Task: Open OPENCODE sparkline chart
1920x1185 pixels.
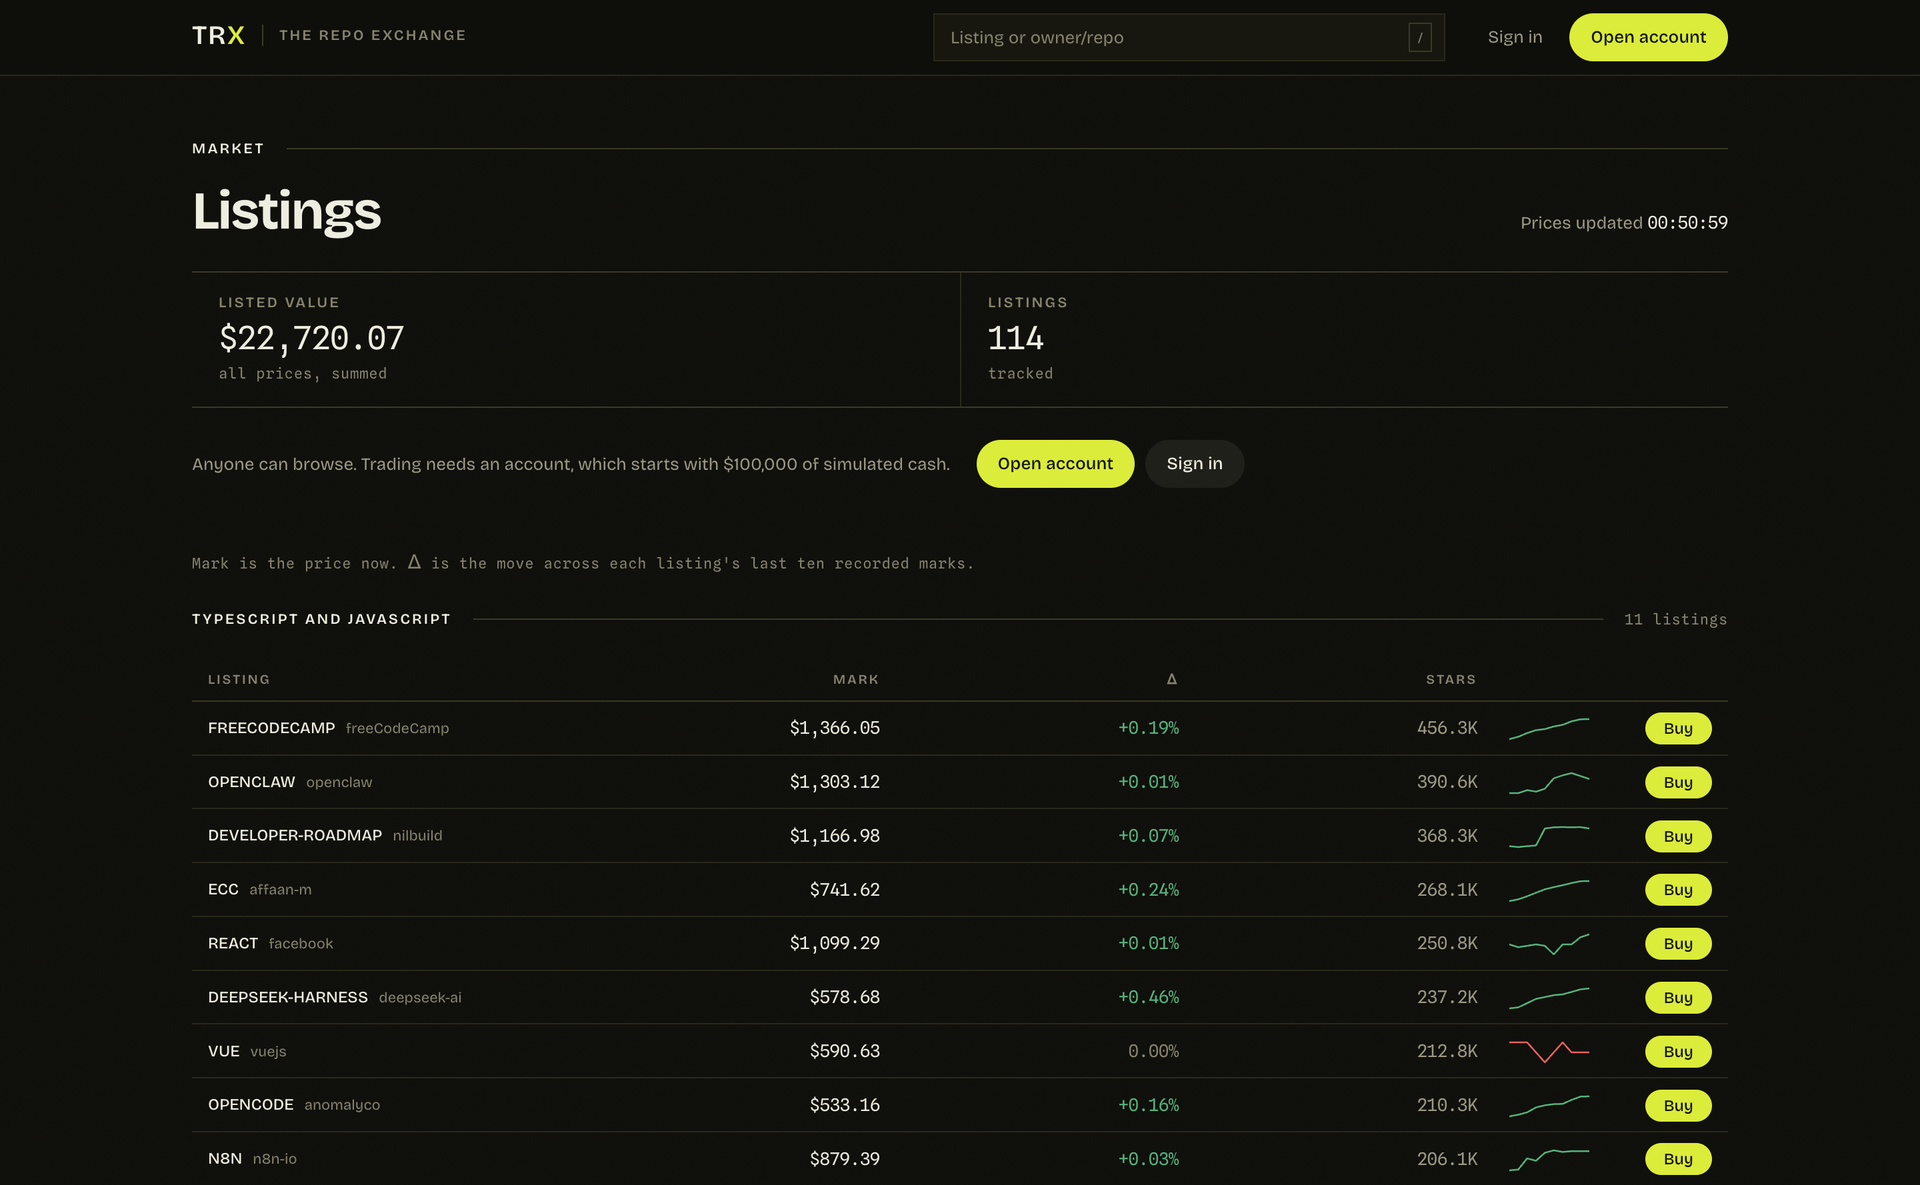Action: 1549,1106
